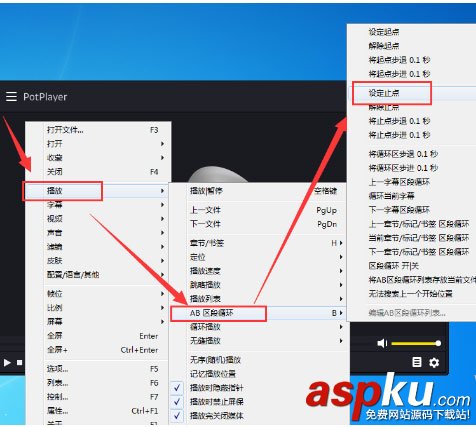Expand the 无缝播放 submenu
The image size is (476, 427).
tap(258, 341)
